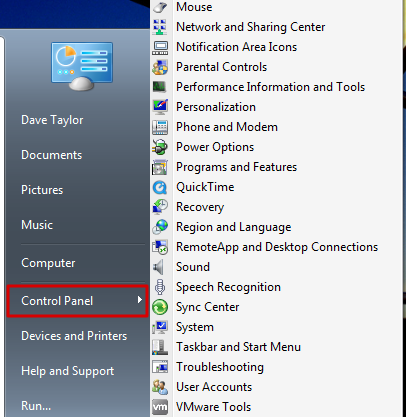The height and width of the screenshot is (417, 406).
Task: Click the User Accounts people icon
Action: (160, 387)
